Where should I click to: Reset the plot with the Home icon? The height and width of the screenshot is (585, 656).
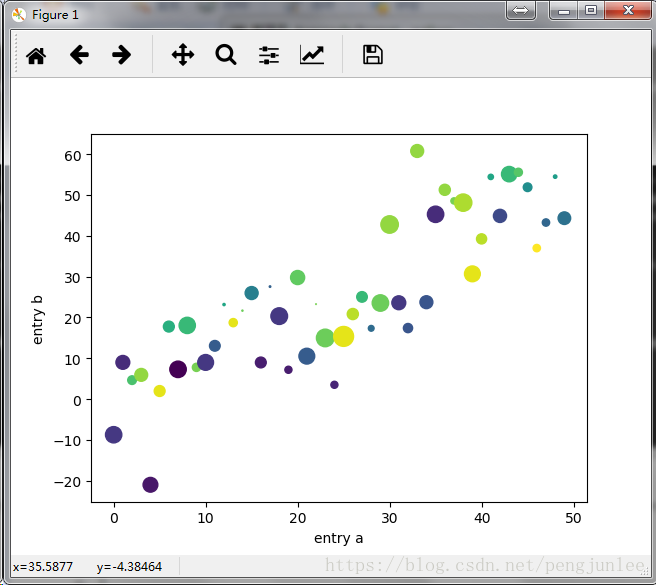pyautogui.click(x=36, y=55)
